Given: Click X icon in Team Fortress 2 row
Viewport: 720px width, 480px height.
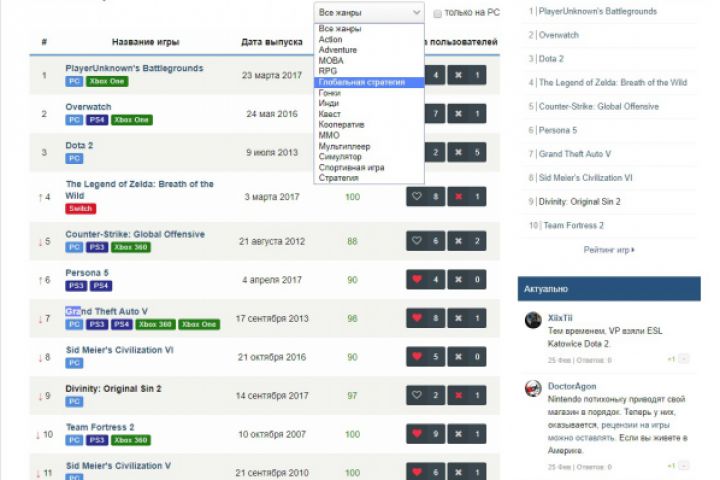Looking at the screenshot, I should point(458,434).
